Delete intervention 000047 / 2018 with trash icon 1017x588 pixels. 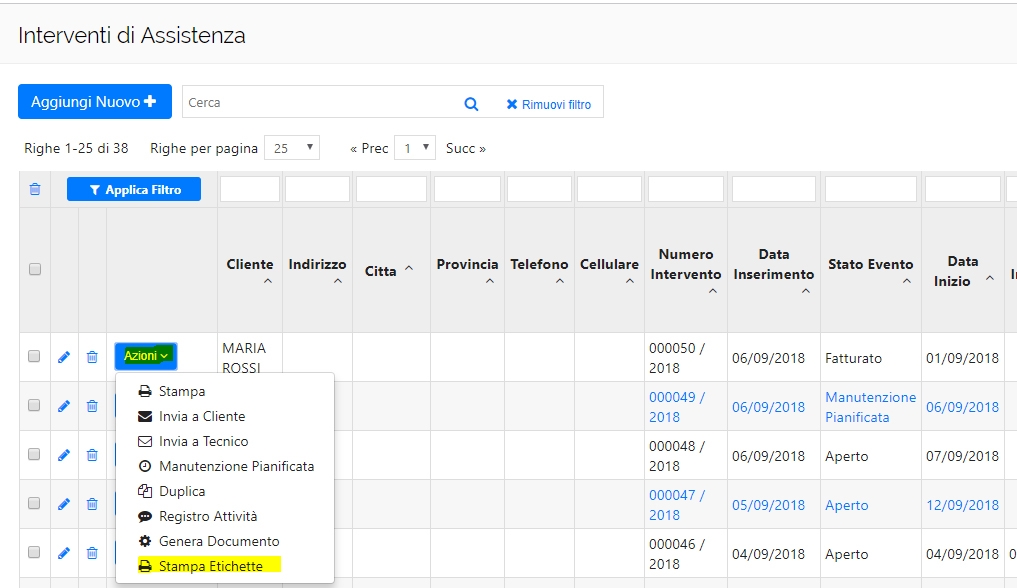point(92,504)
